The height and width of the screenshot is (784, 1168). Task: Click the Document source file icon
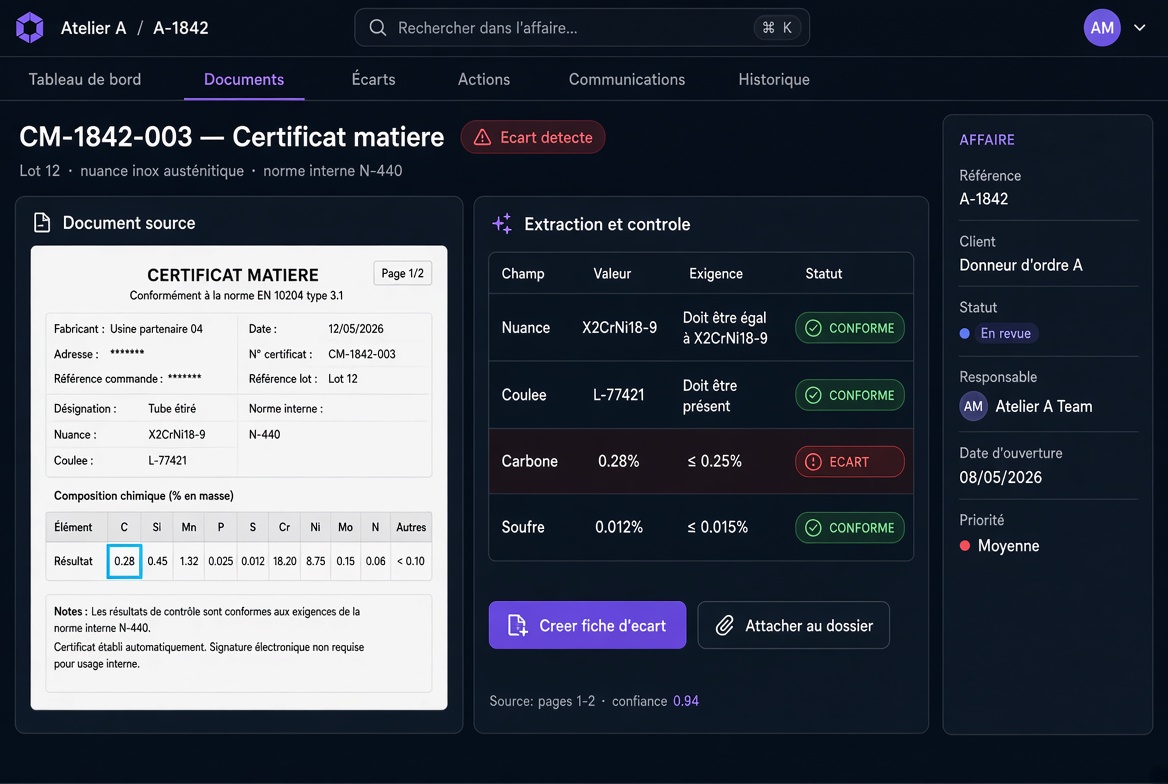(x=42, y=223)
